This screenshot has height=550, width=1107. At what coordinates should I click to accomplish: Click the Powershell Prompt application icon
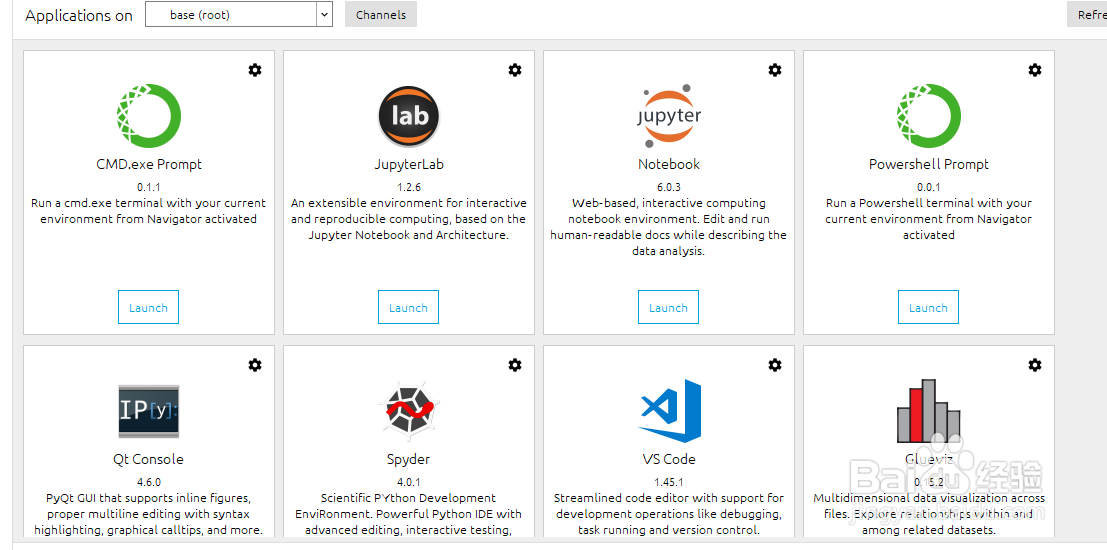point(929,116)
